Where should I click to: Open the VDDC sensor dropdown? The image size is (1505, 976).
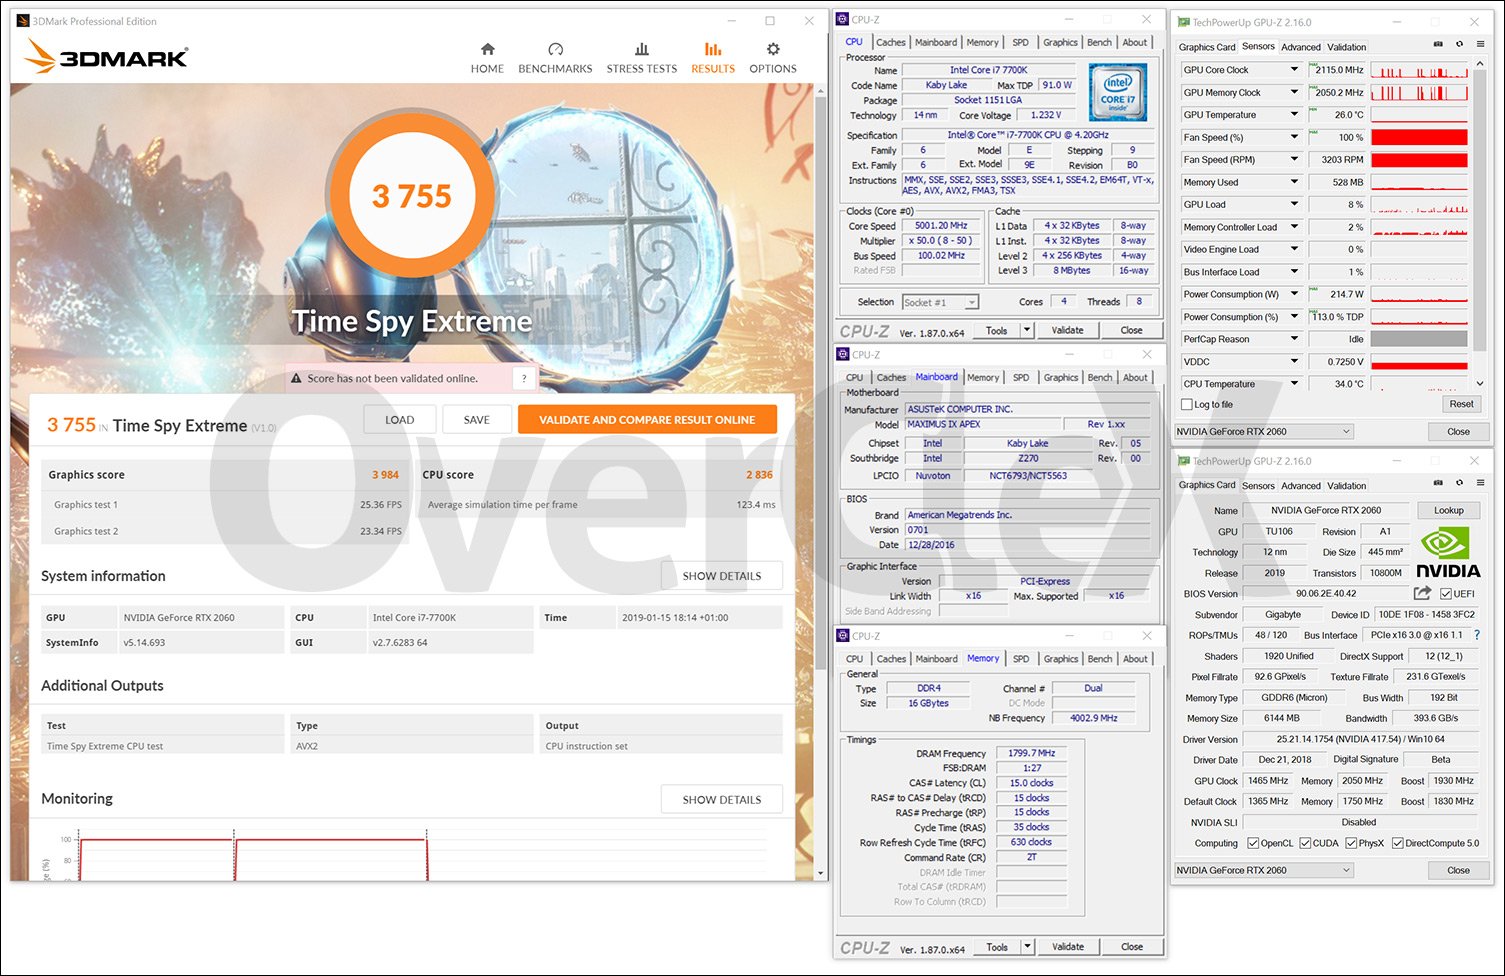[x=1294, y=362]
